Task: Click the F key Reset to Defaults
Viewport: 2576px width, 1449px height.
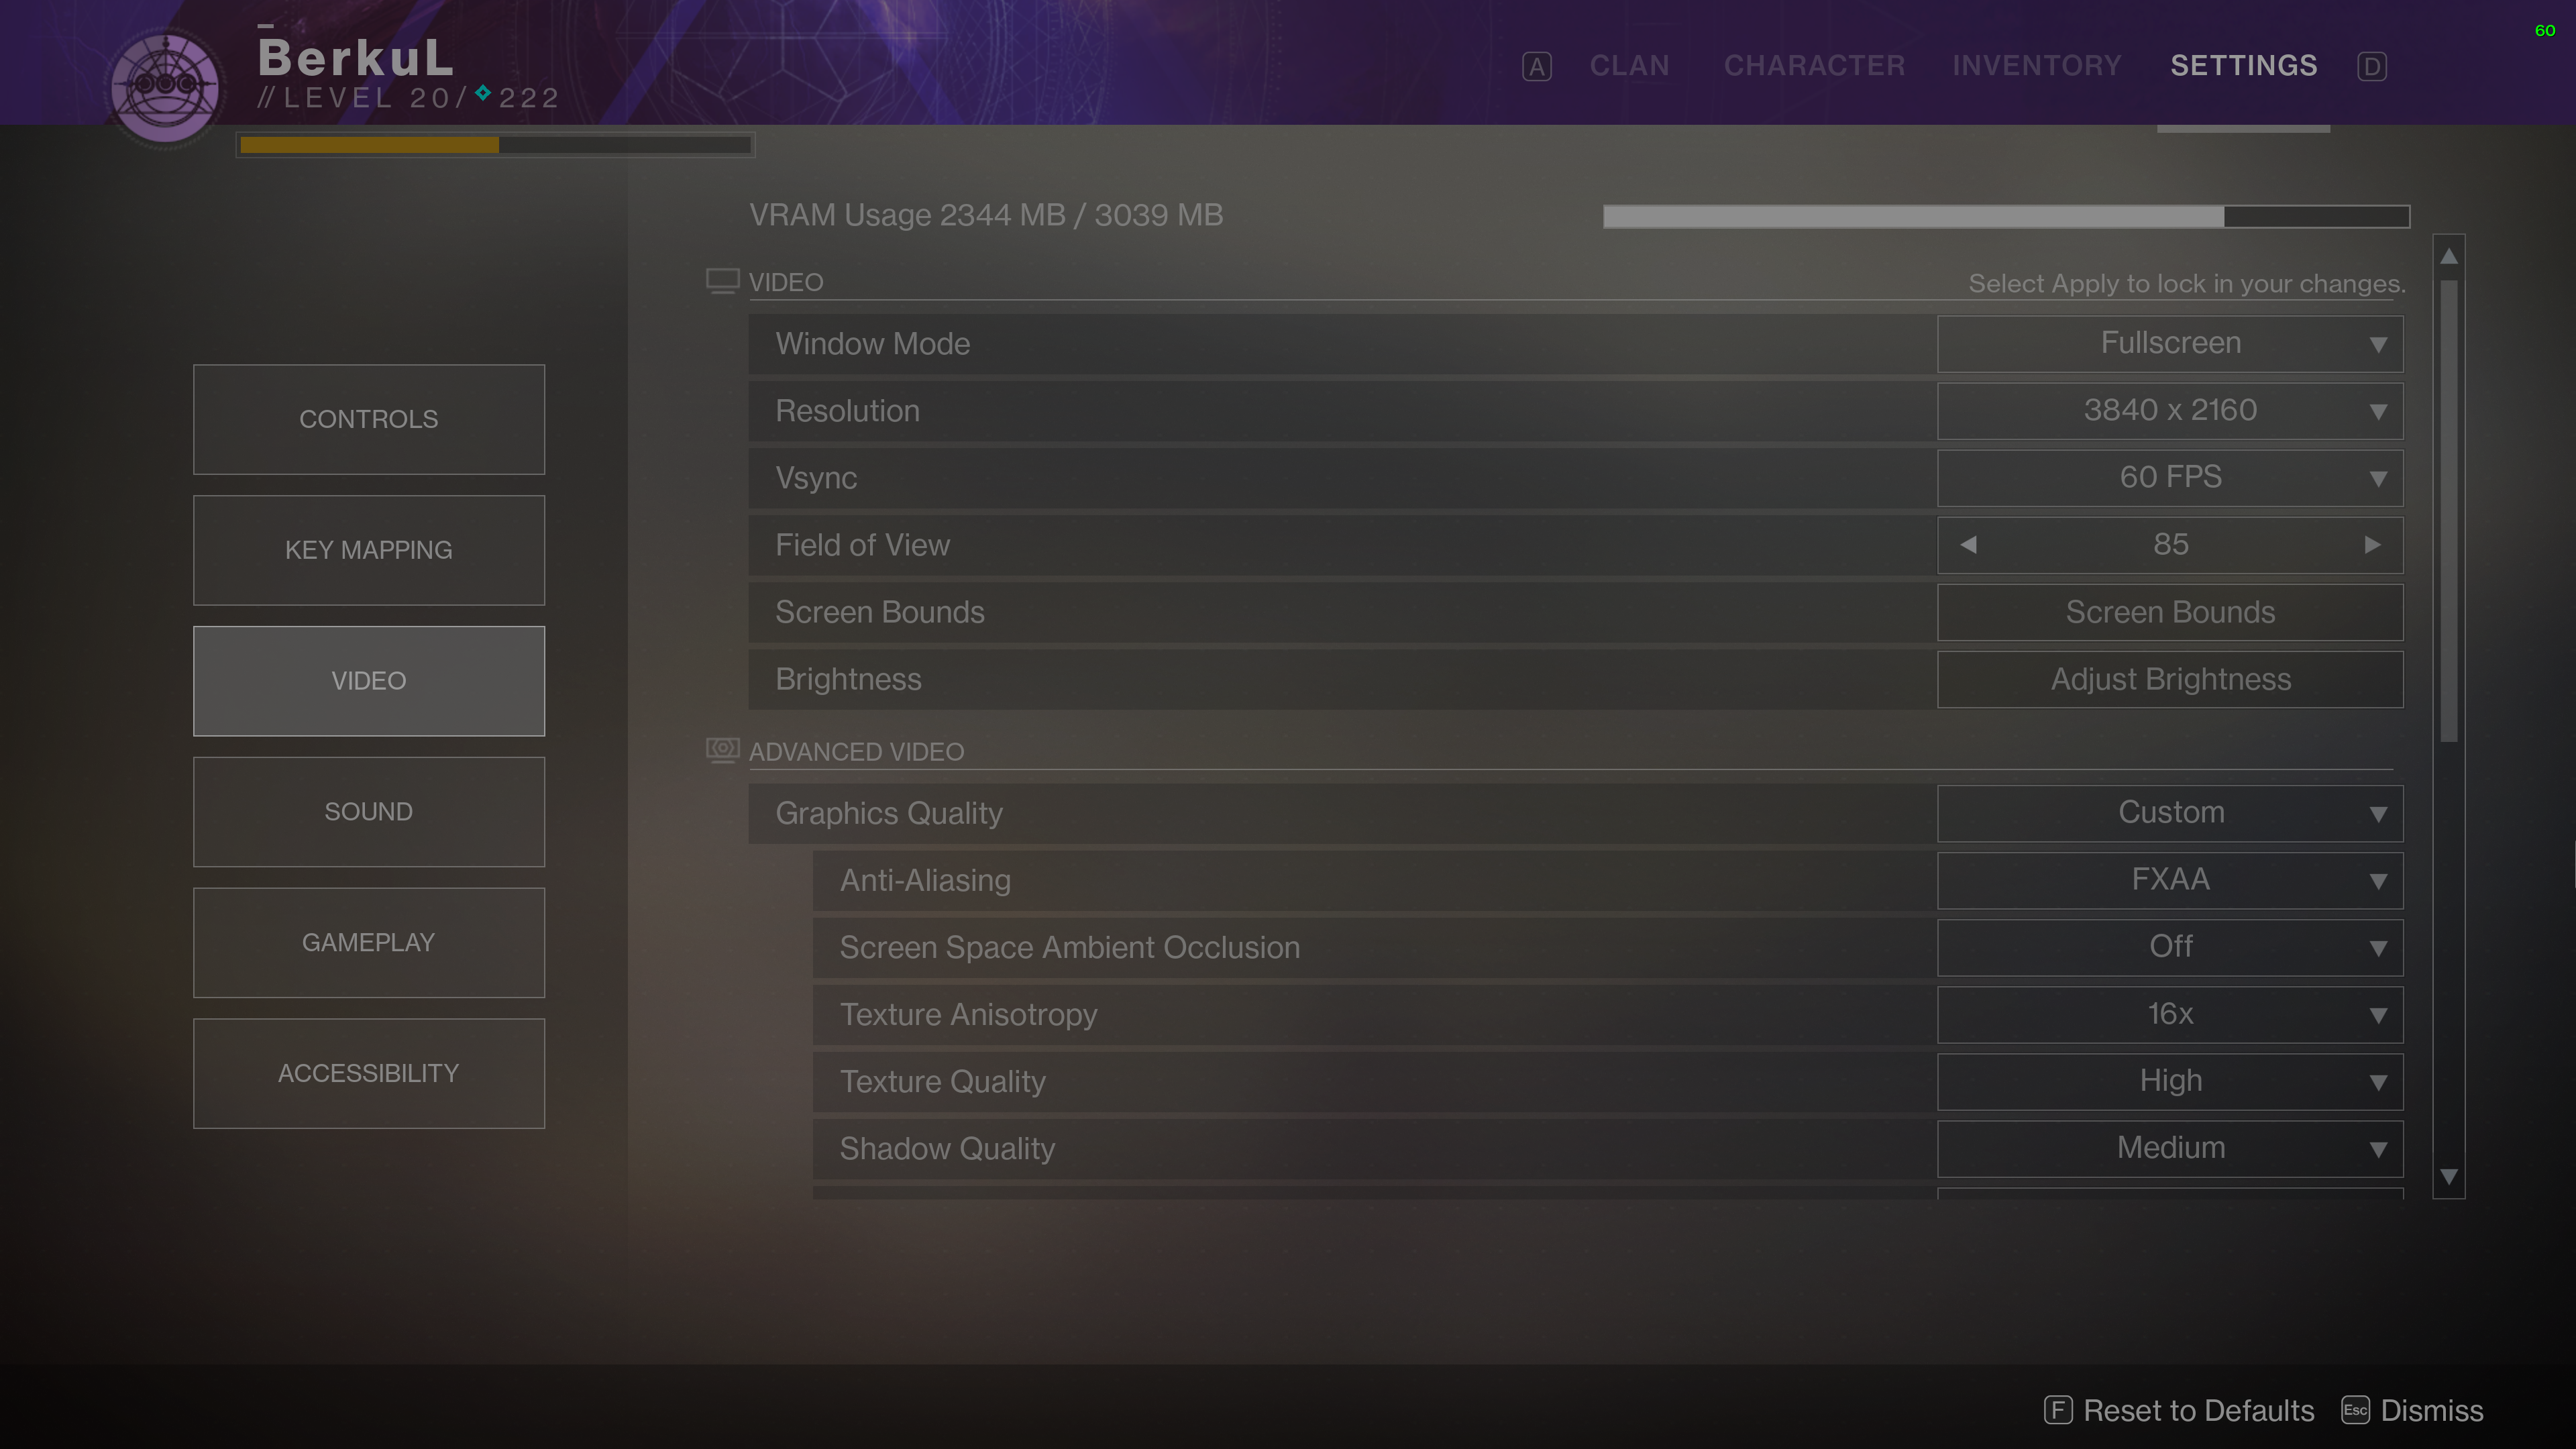Action: click(x=2180, y=1410)
